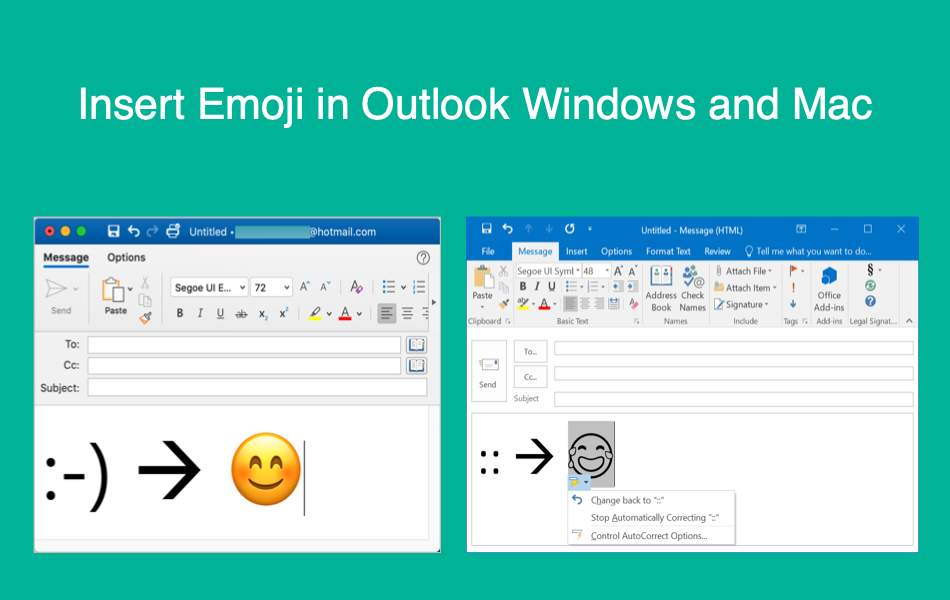Undo via Windows Outlook quick access toolbar
The image size is (950, 600).
pos(508,228)
